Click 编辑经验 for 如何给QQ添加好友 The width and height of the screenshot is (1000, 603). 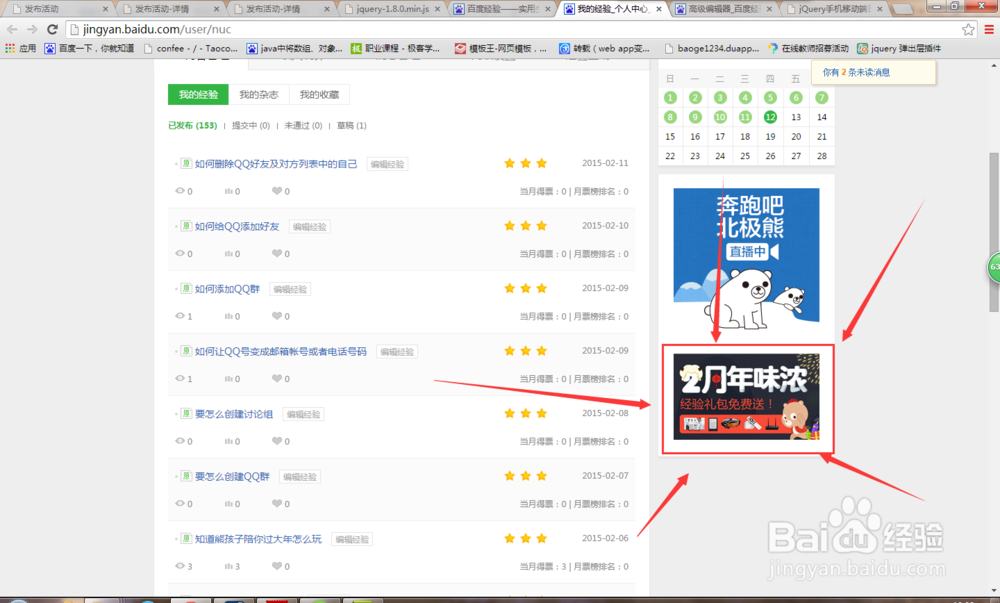310,227
